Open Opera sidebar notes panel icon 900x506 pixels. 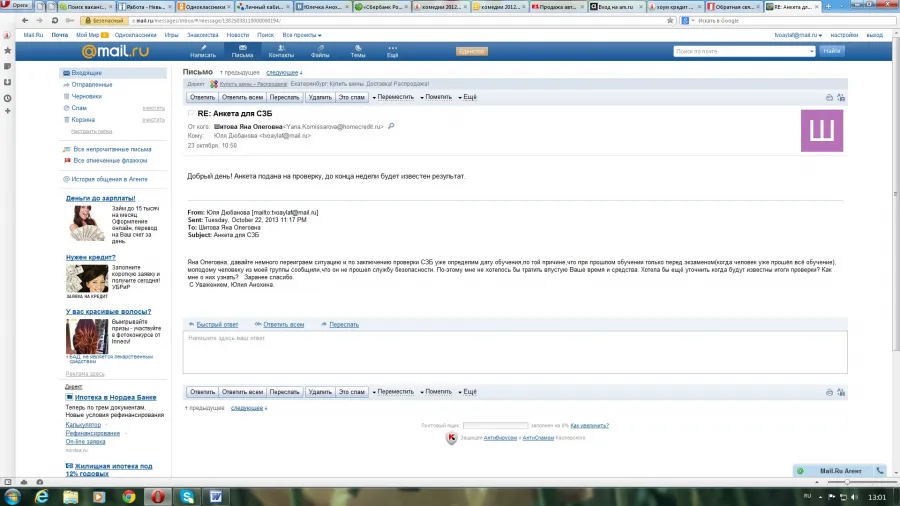7,67
